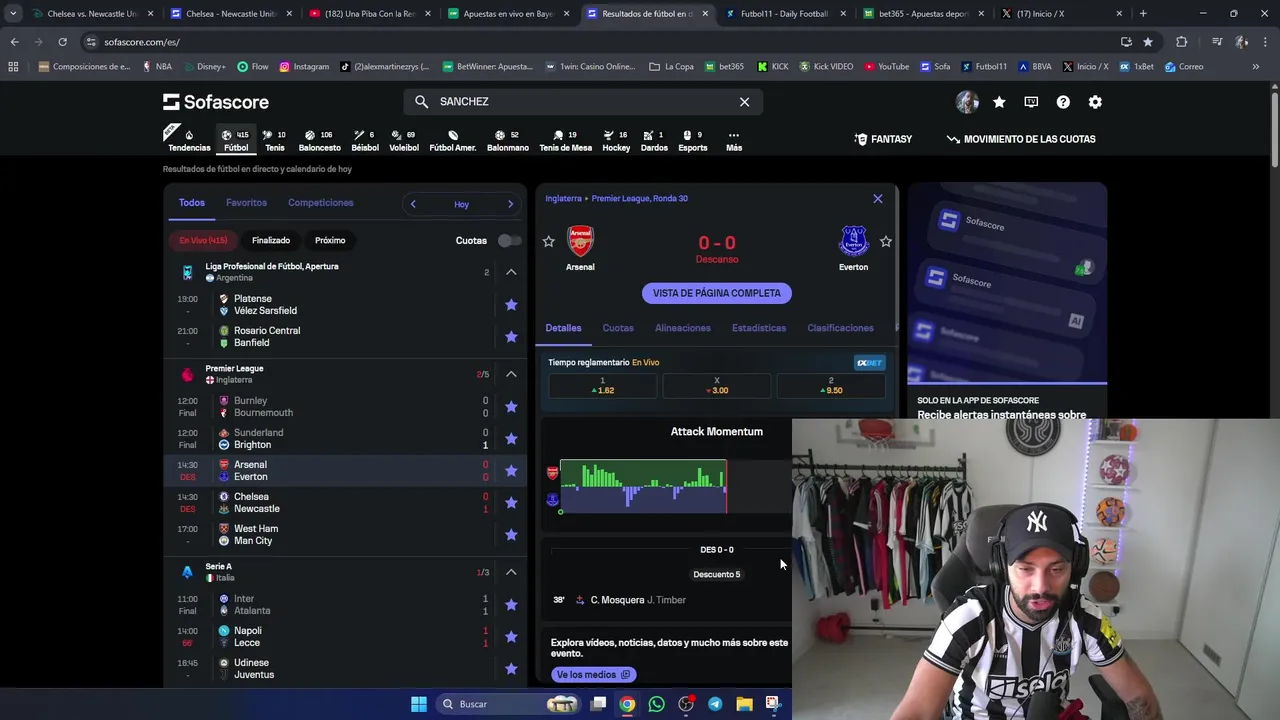Viewport: 1280px width, 720px height.
Task: Open the help question mark icon
Action: 1063,102
